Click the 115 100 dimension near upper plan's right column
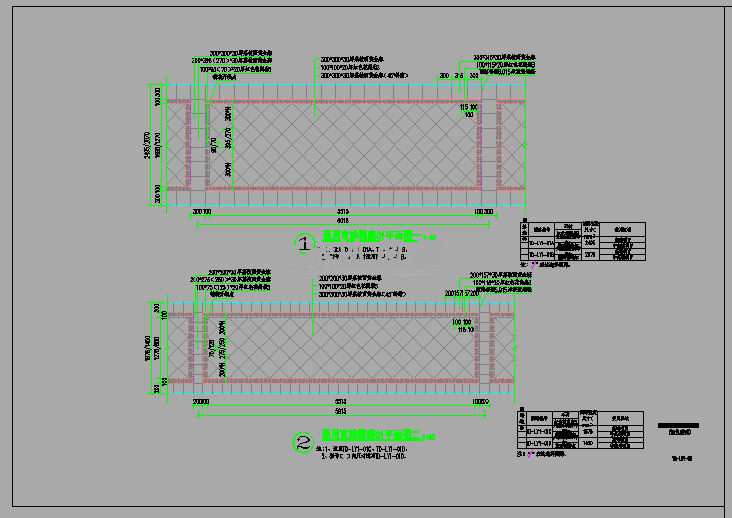 point(469,106)
